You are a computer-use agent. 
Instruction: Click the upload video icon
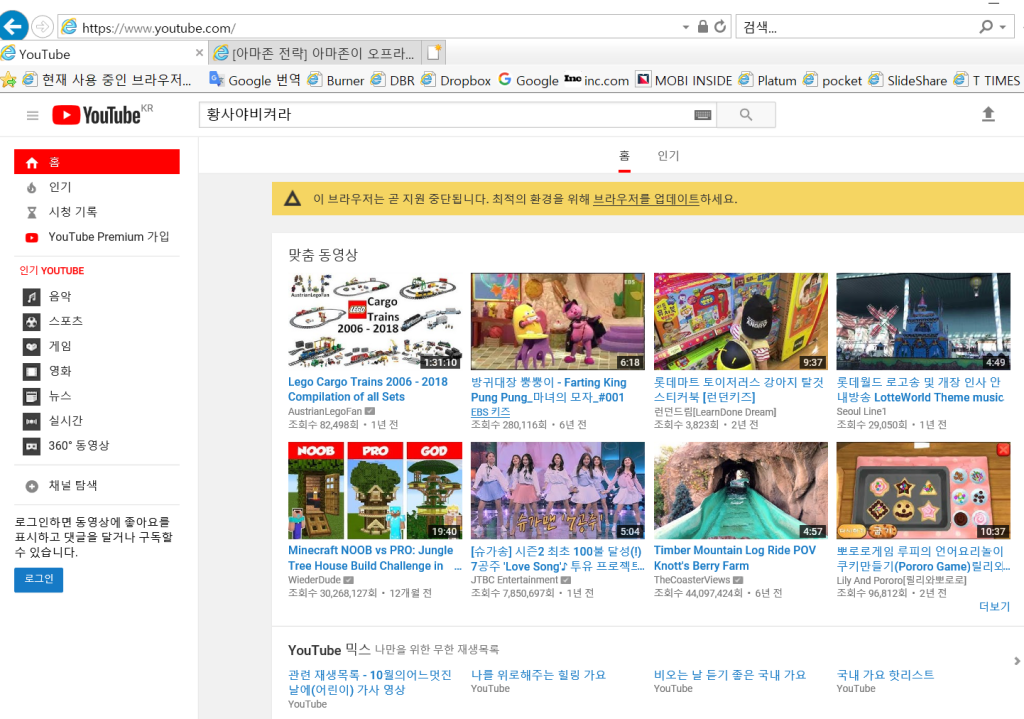click(x=988, y=115)
